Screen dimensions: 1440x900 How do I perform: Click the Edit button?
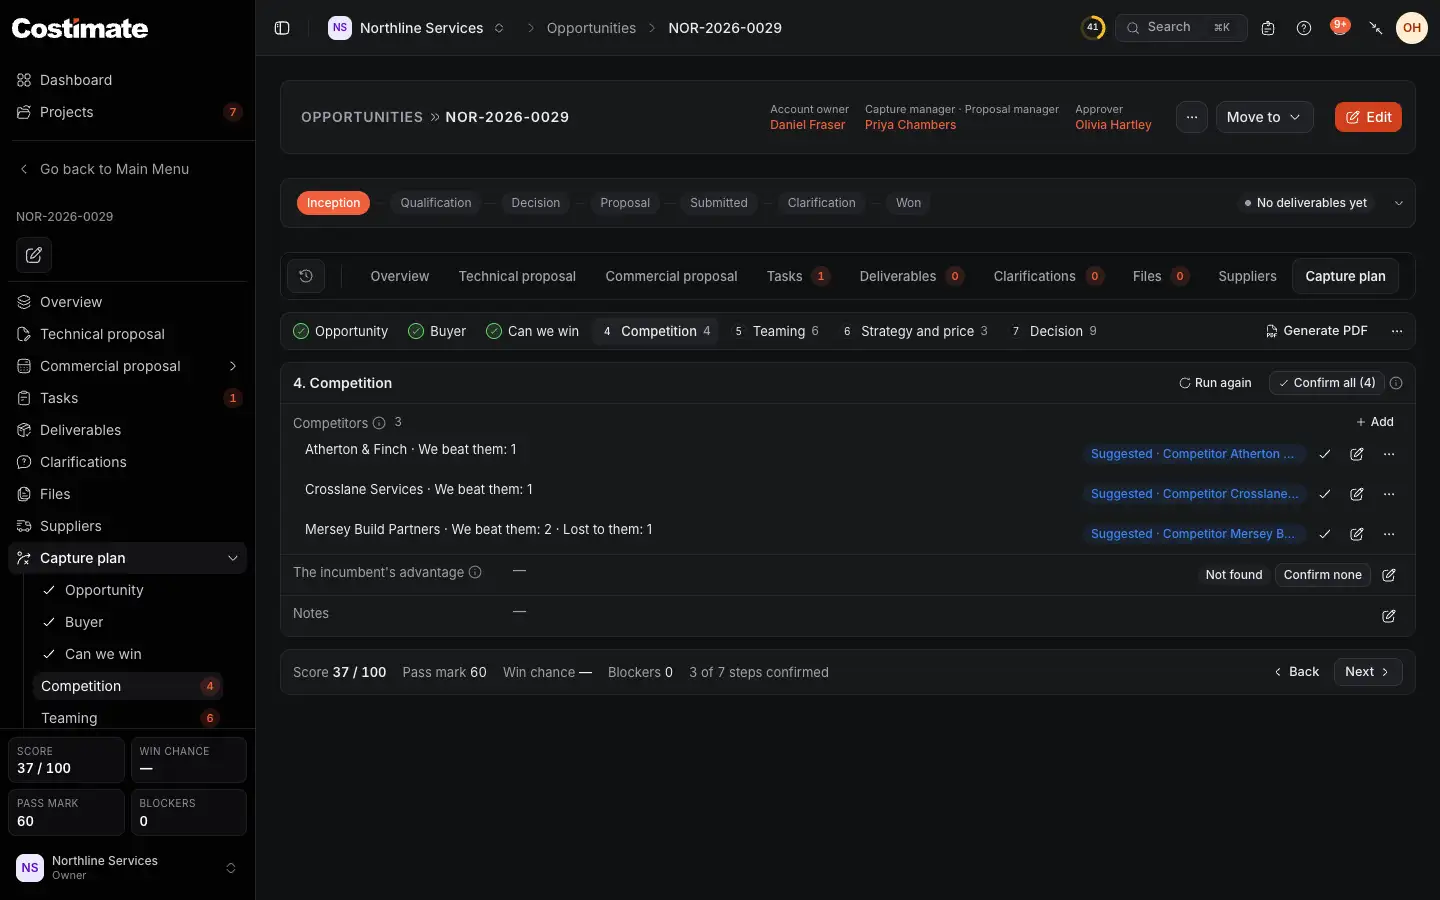pos(1368,117)
